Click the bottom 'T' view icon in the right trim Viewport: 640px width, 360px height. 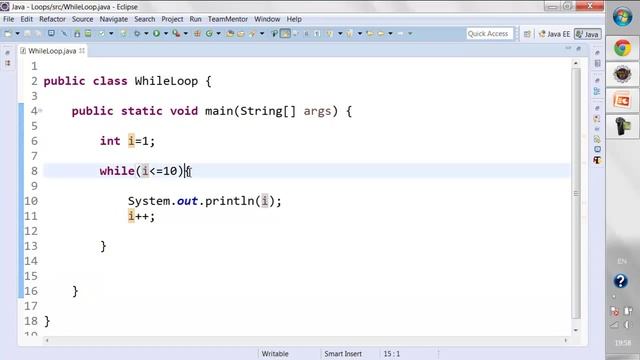click(x=597, y=160)
